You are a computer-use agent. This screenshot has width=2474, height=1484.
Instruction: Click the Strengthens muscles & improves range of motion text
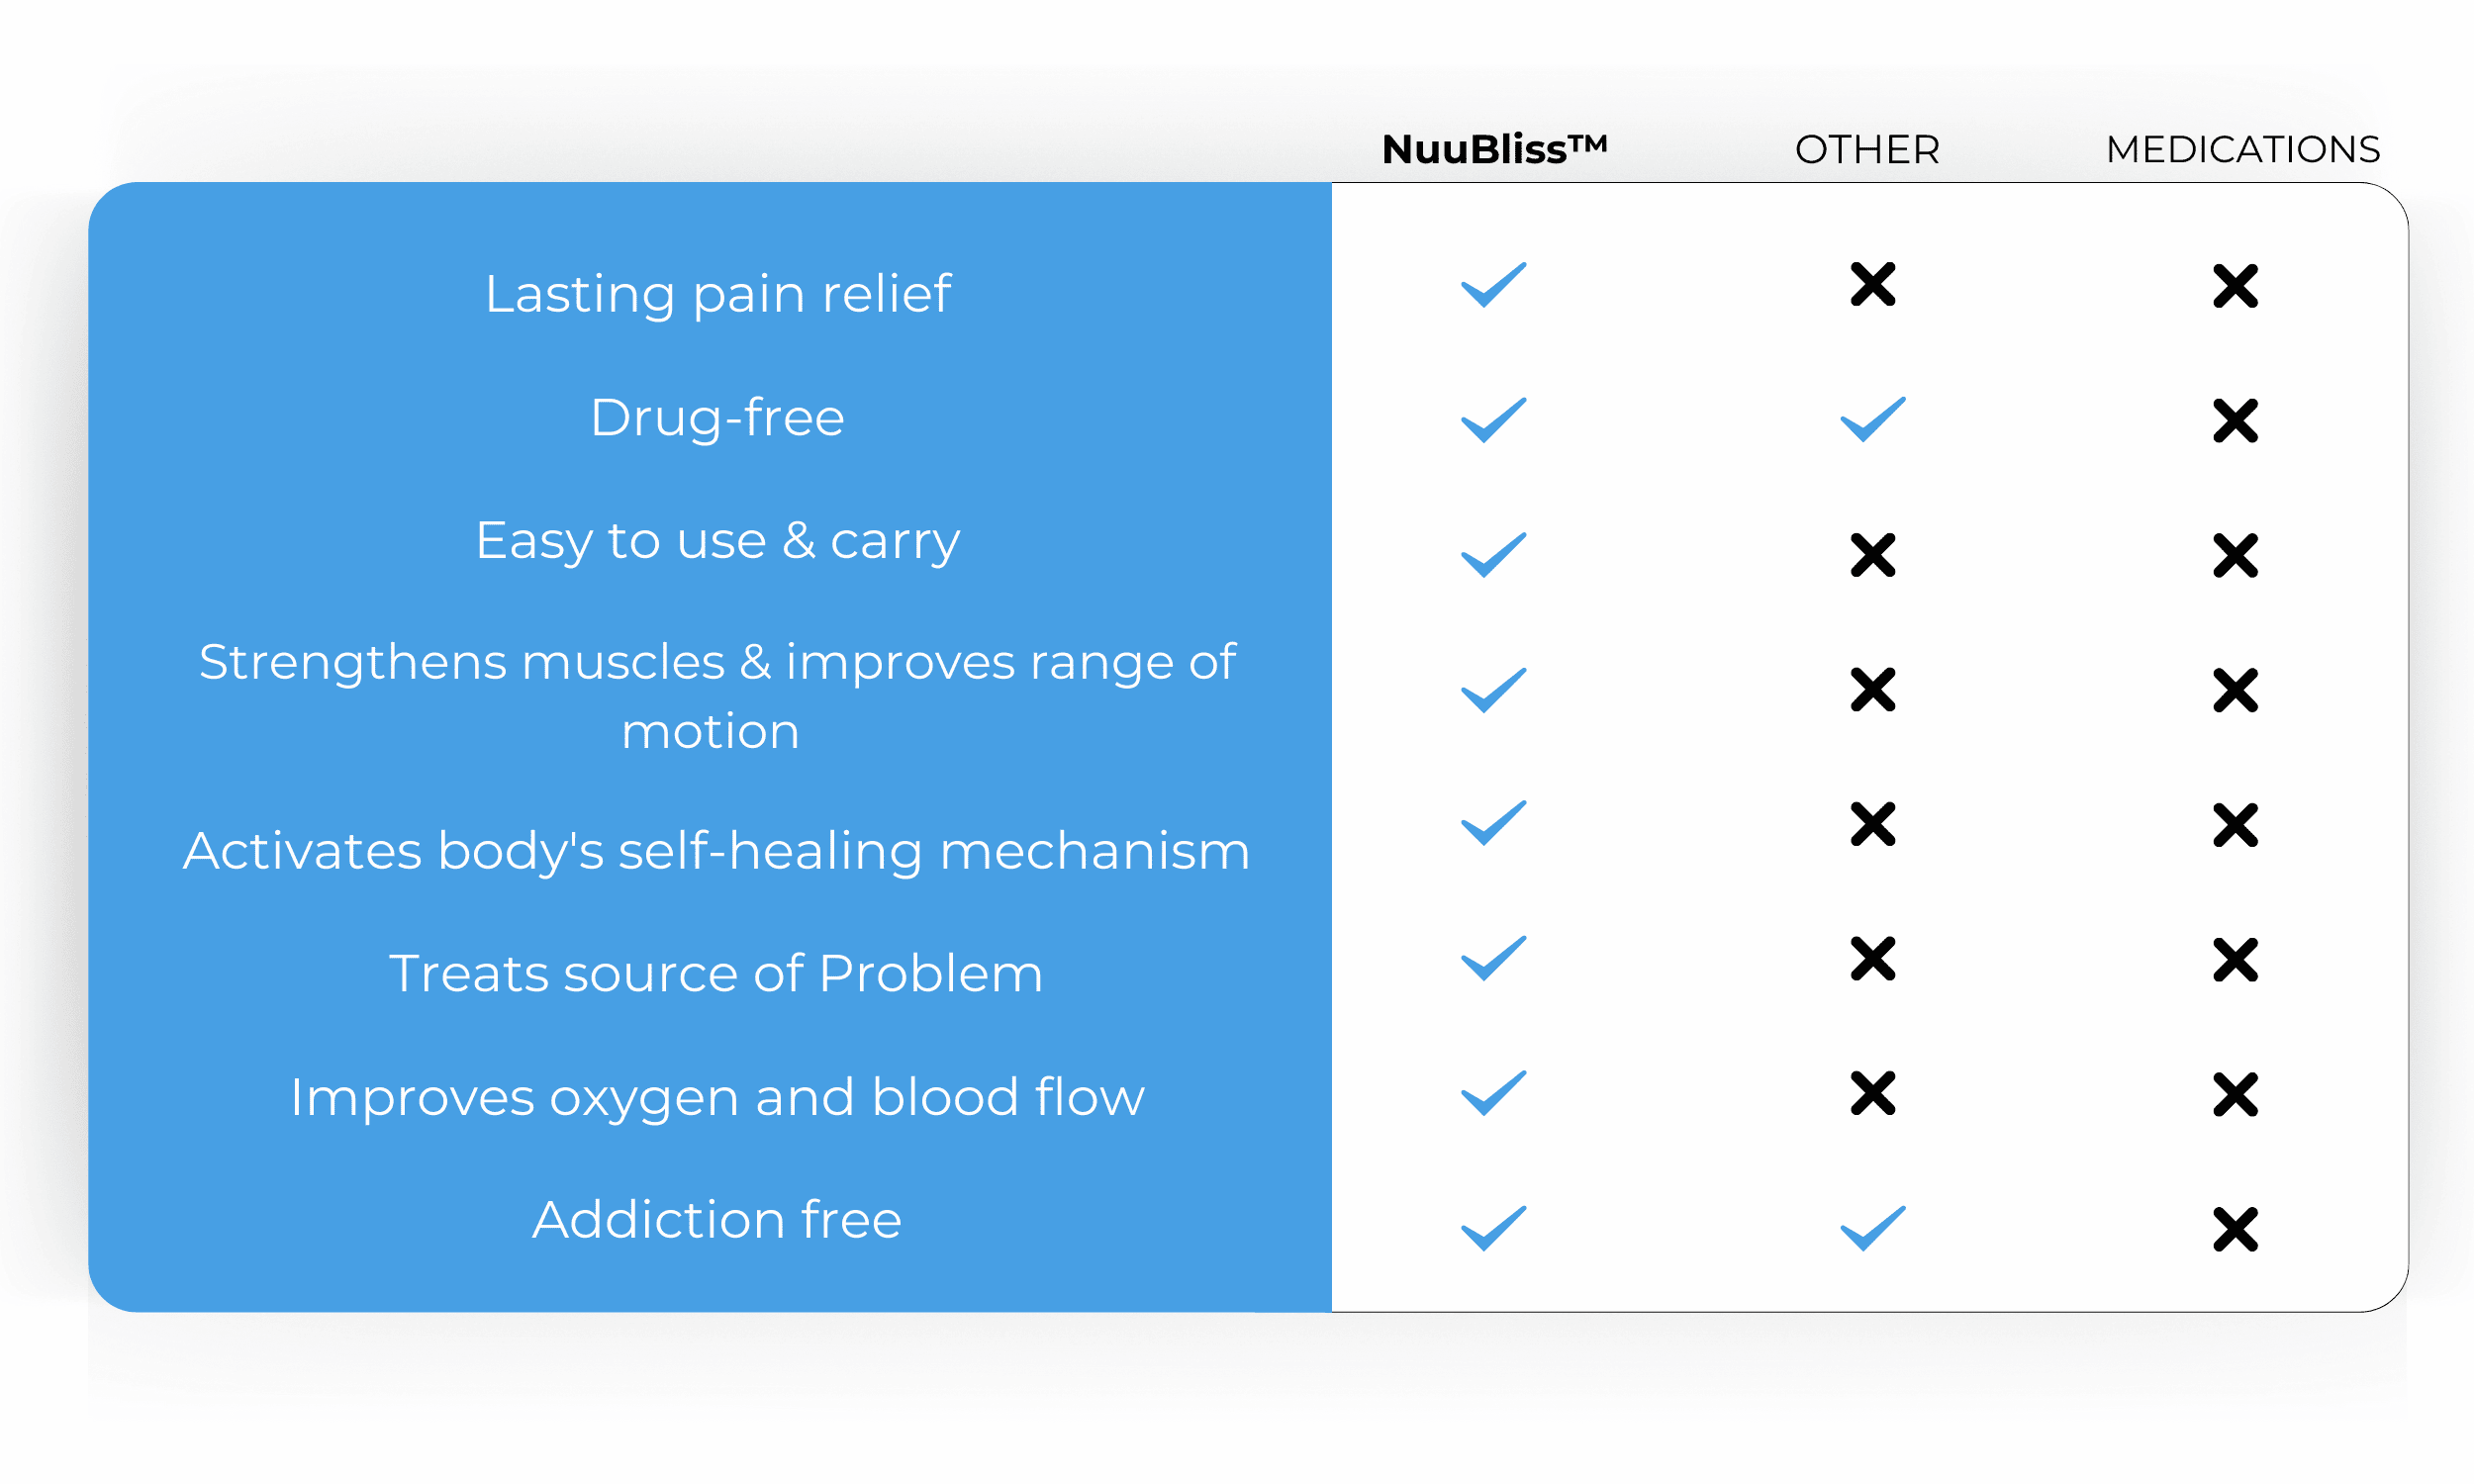(x=716, y=696)
